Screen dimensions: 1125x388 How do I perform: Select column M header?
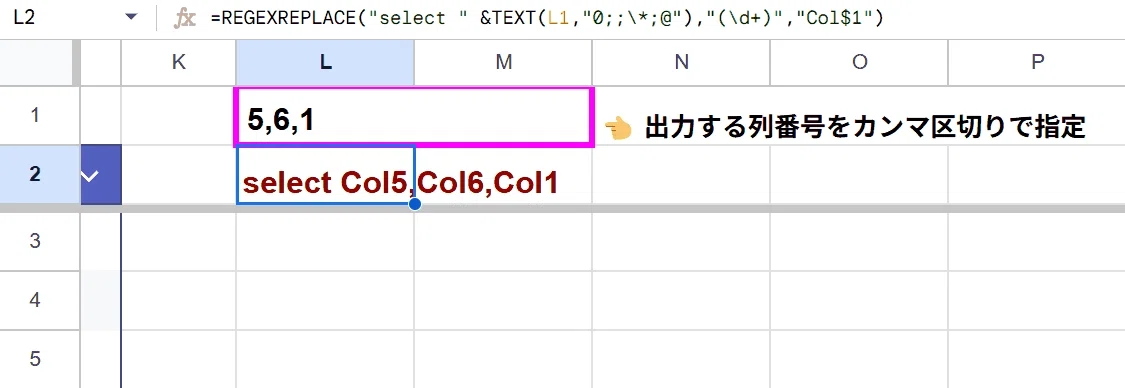point(503,62)
